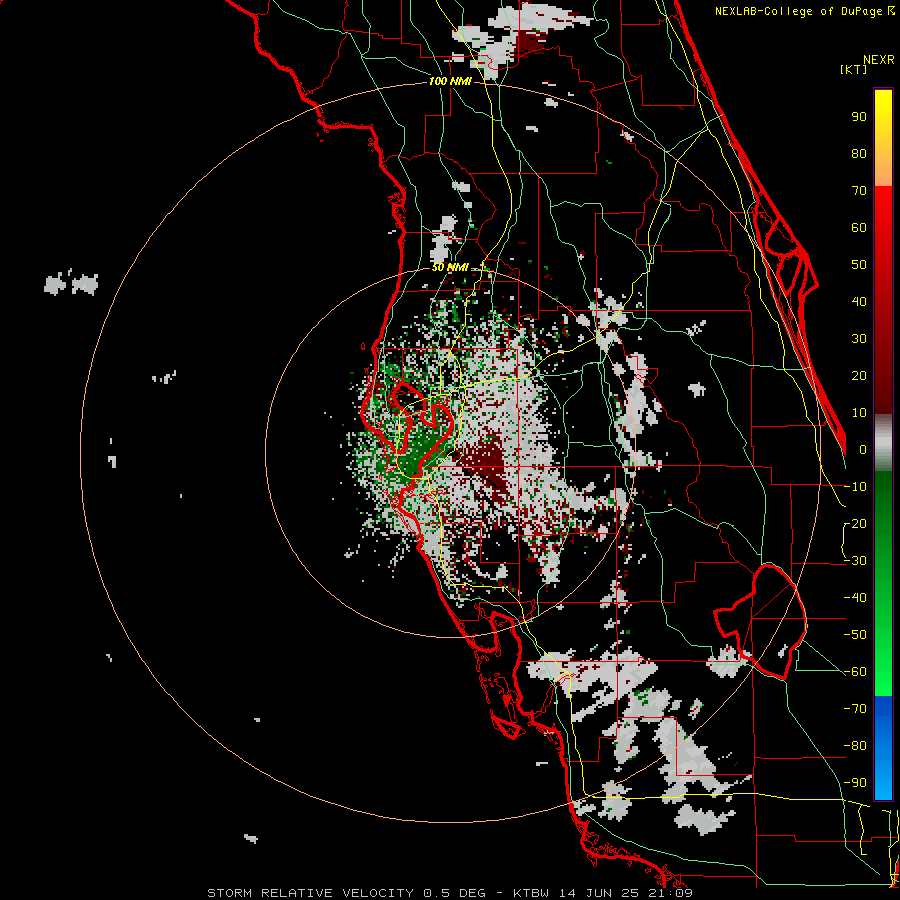Image resolution: width=900 pixels, height=900 pixels.
Task: Select the 30 value on velocity scale
Action: (859, 339)
